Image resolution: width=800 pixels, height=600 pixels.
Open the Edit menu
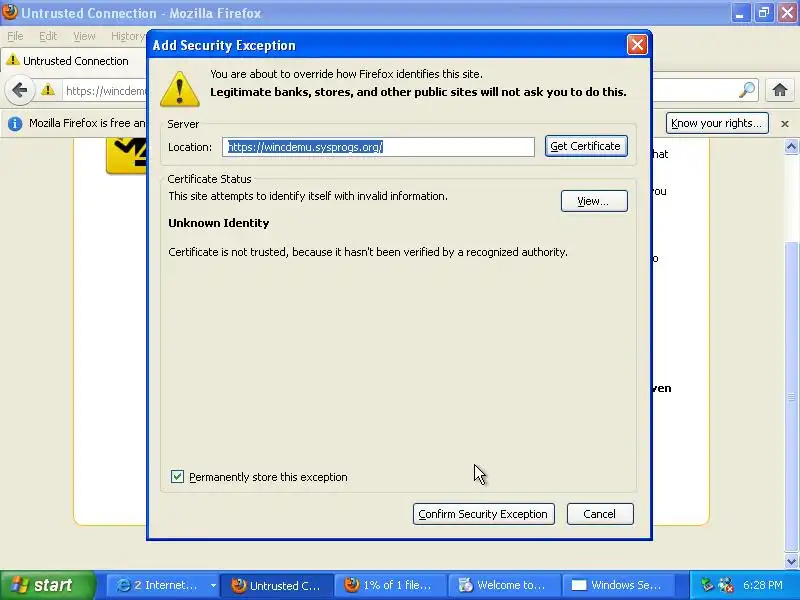tap(48, 36)
